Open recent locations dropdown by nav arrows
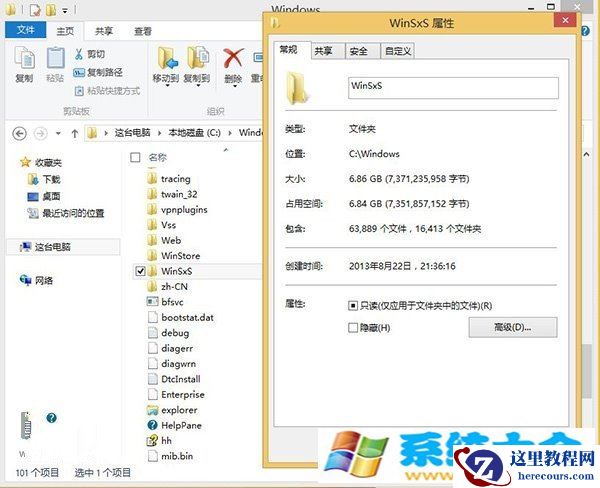Viewport: 600px width, 488px height. pyautogui.click(x=58, y=134)
